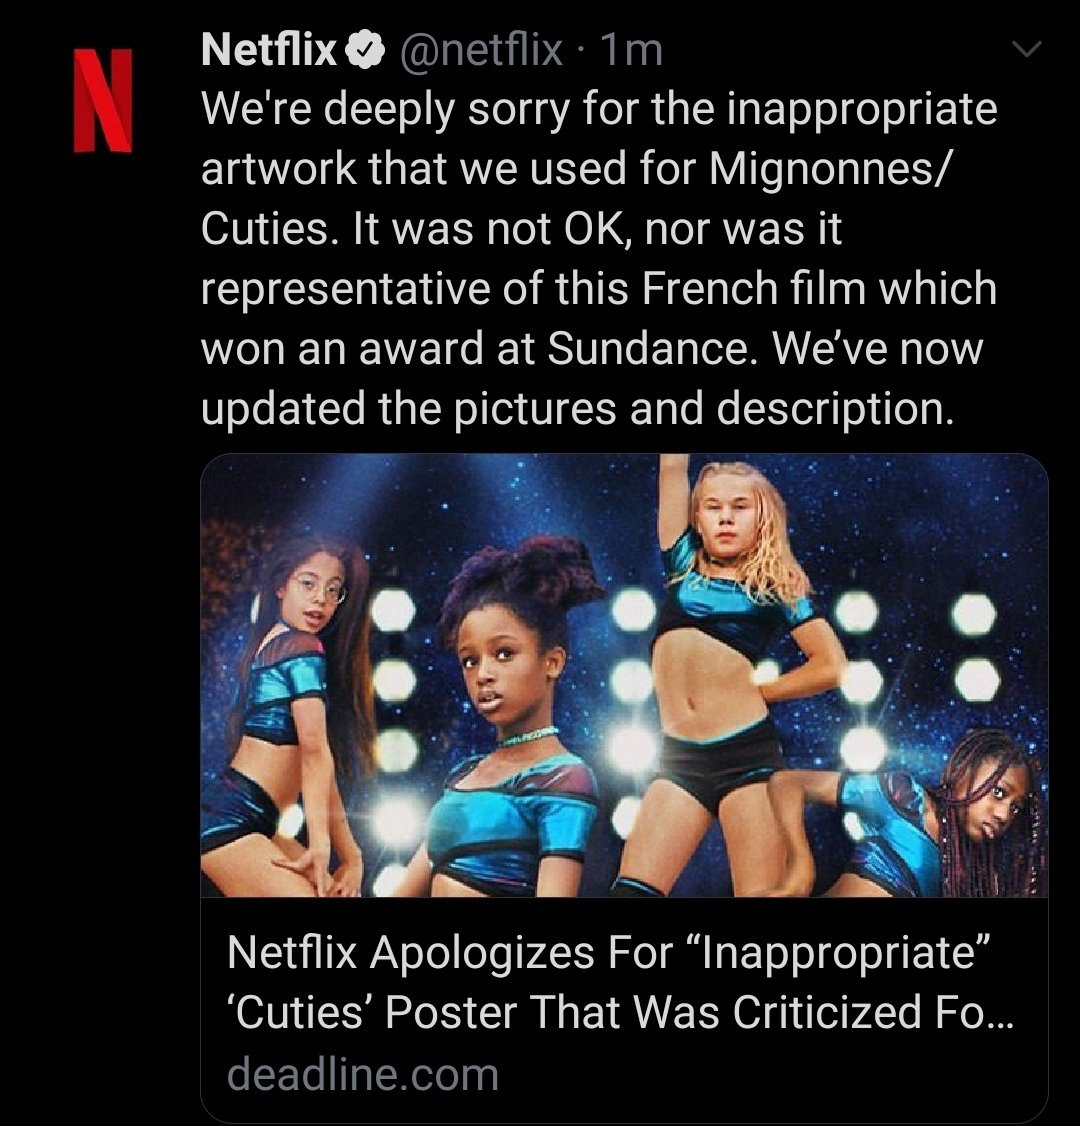The image size is (1080, 1126).
Task: Click the 'It was not OK' sentence
Action: [491, 230]
